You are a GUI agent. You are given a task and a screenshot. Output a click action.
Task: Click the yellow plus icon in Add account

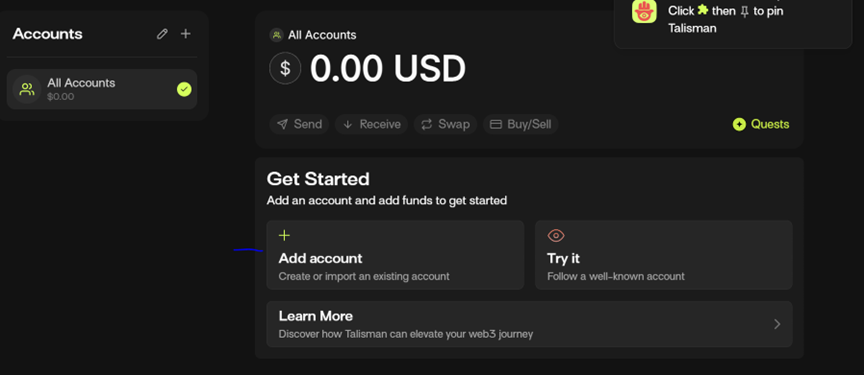(284, 236)
